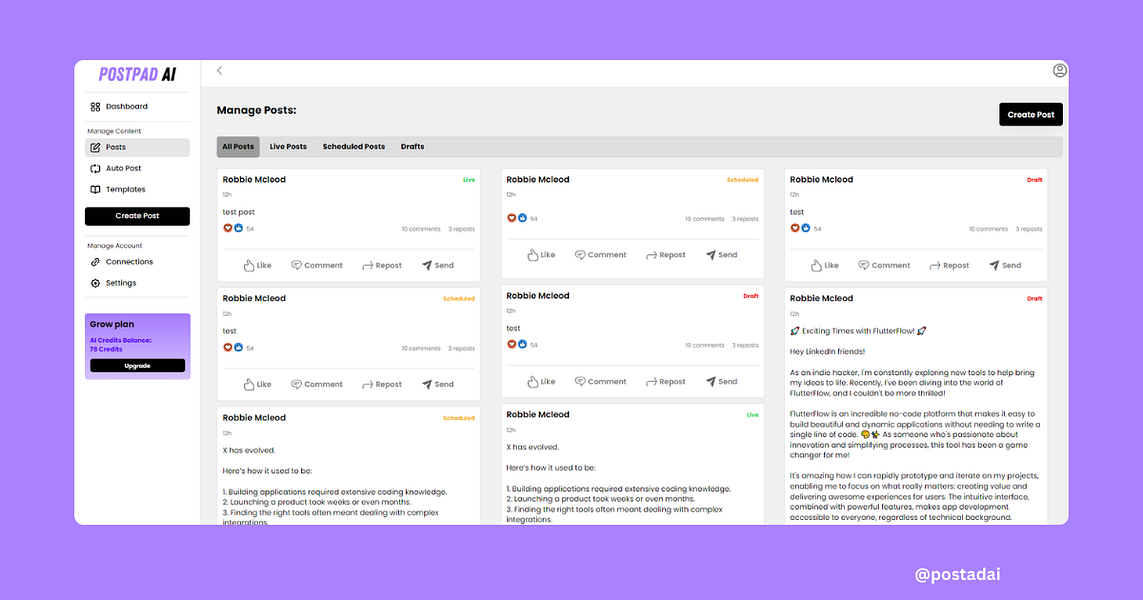Like the 'test post' Live card
This screenshot has width=1143, height=600.
click(x=257, y=265)
